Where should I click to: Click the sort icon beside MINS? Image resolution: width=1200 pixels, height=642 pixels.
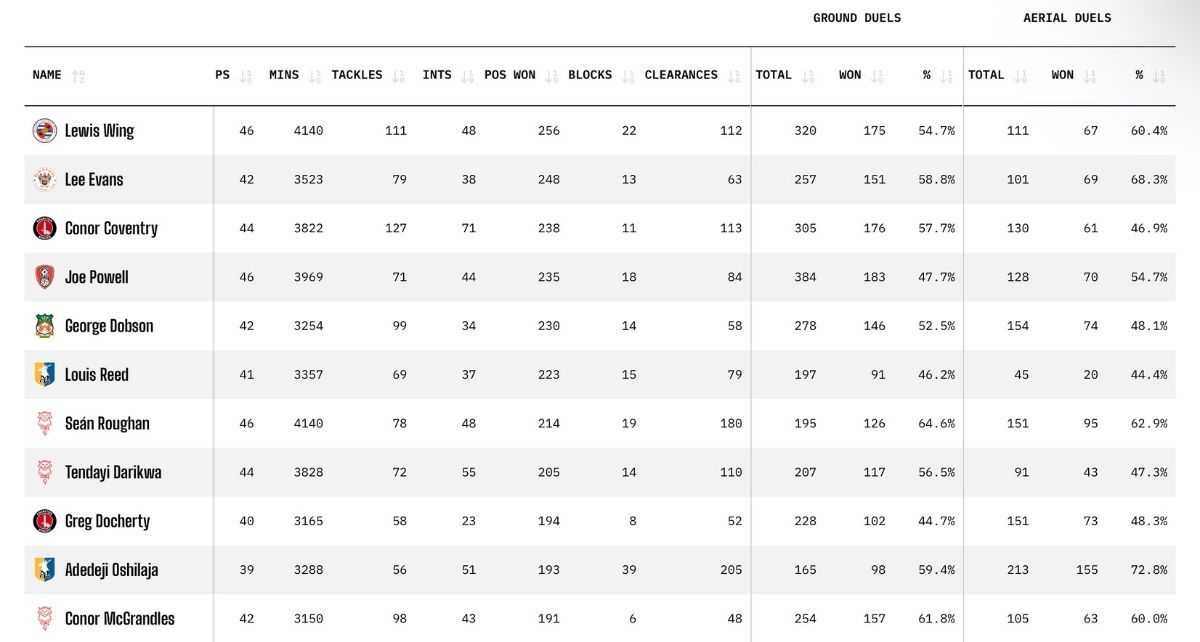316,76
